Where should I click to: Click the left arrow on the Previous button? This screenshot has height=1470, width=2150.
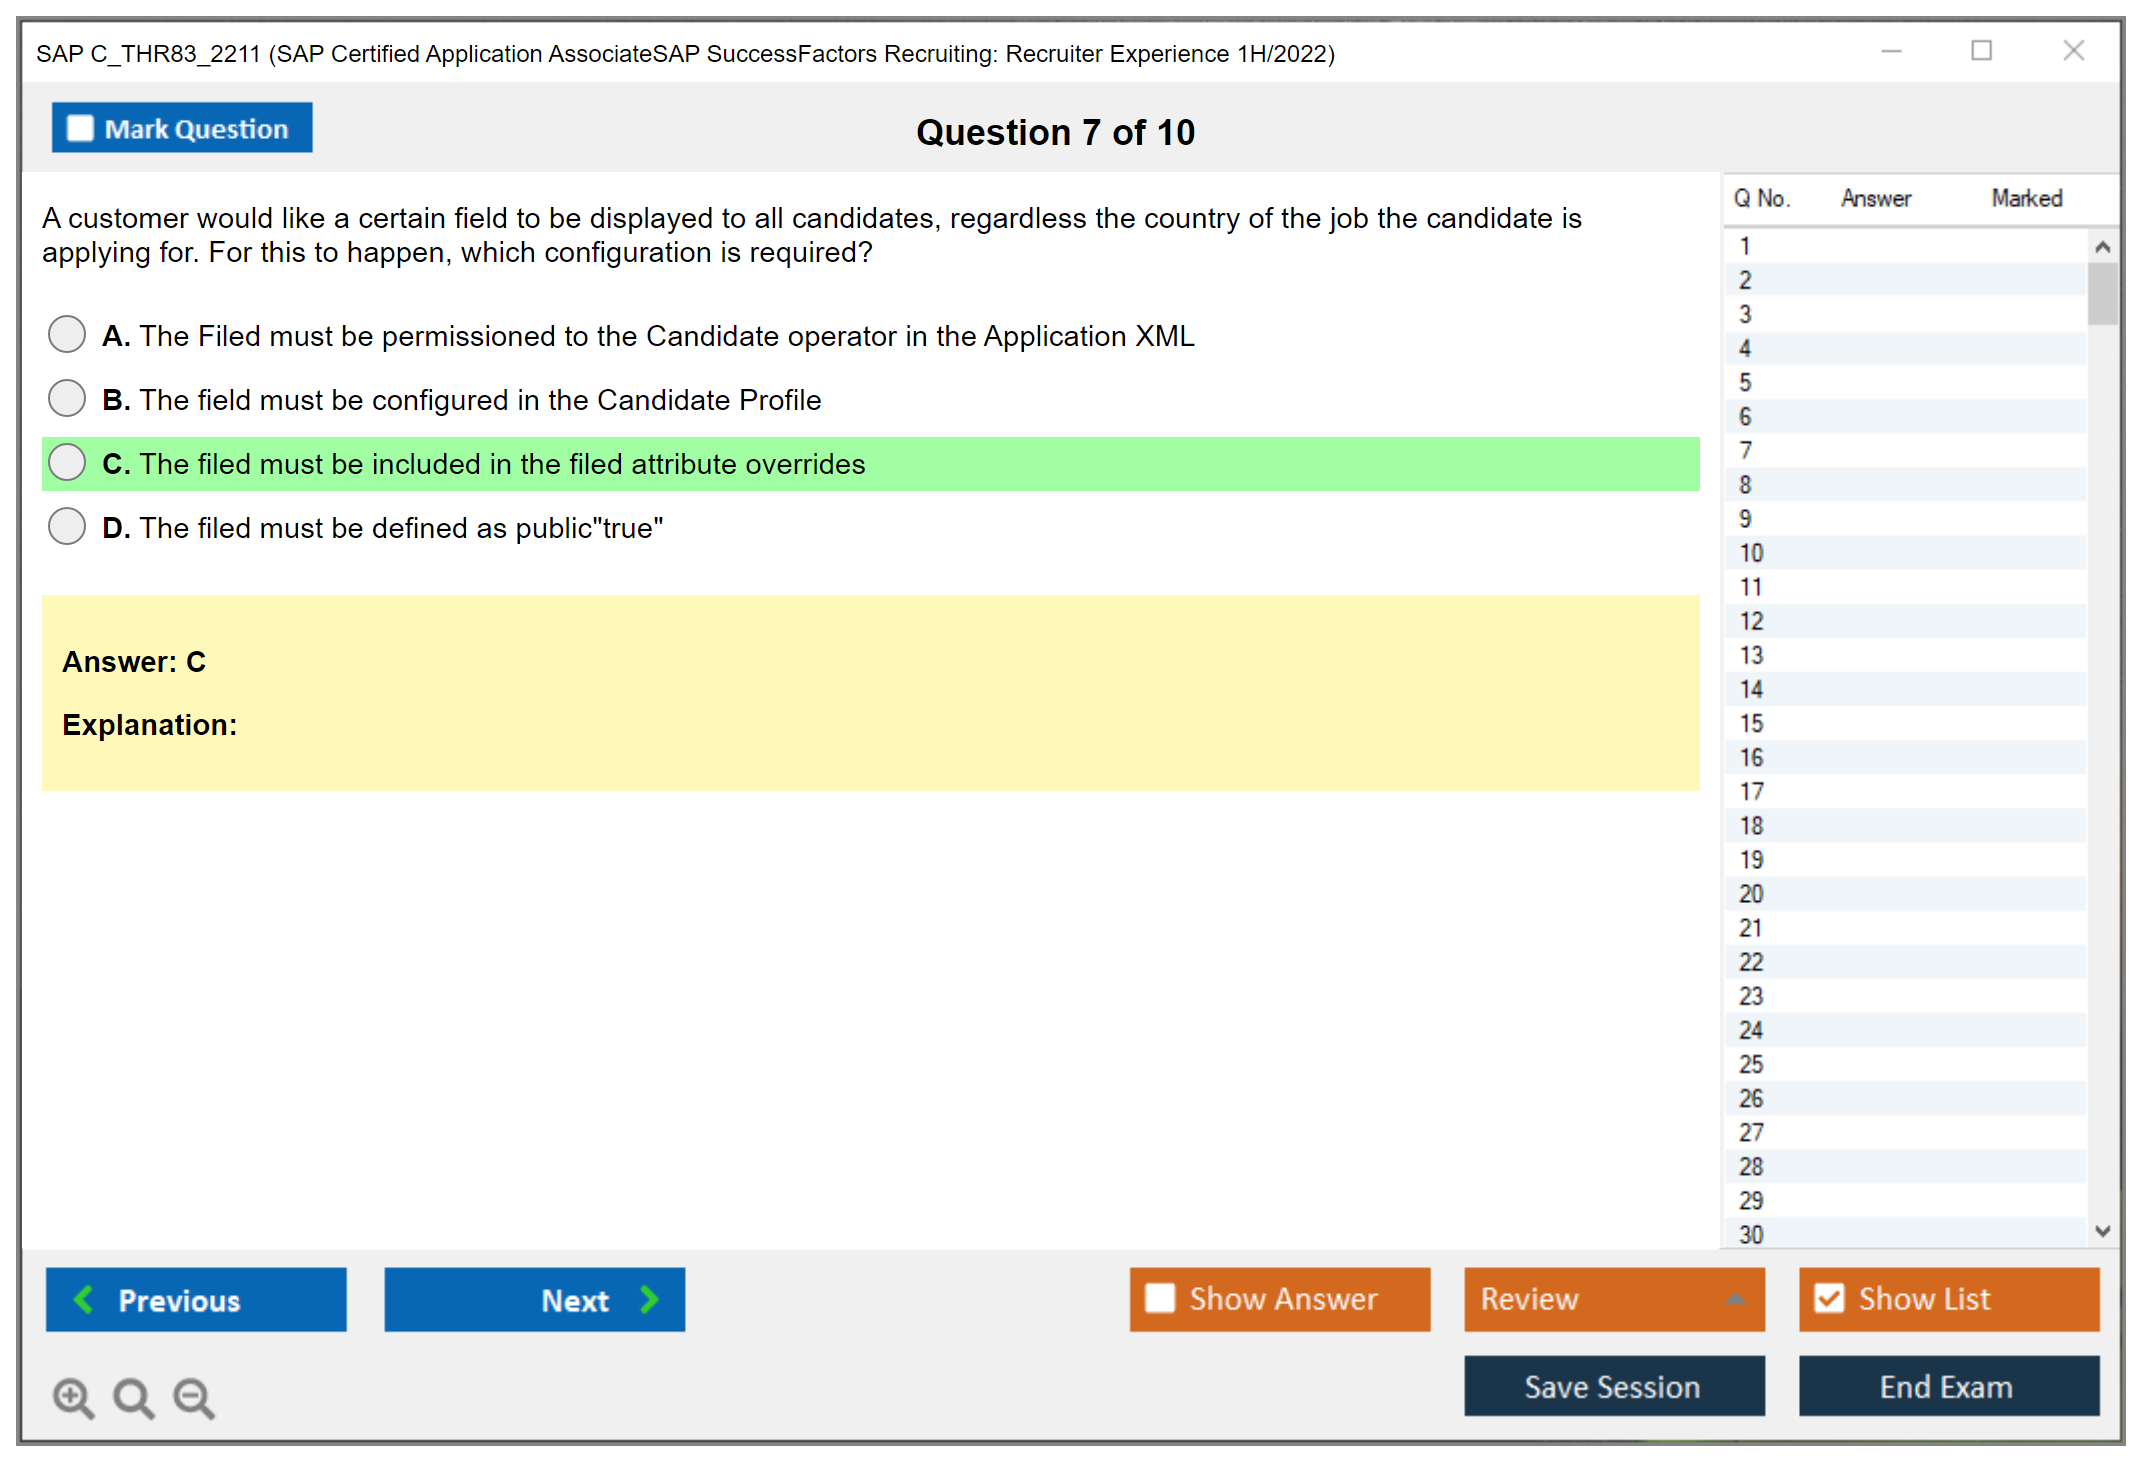[x=84, y=1299]
